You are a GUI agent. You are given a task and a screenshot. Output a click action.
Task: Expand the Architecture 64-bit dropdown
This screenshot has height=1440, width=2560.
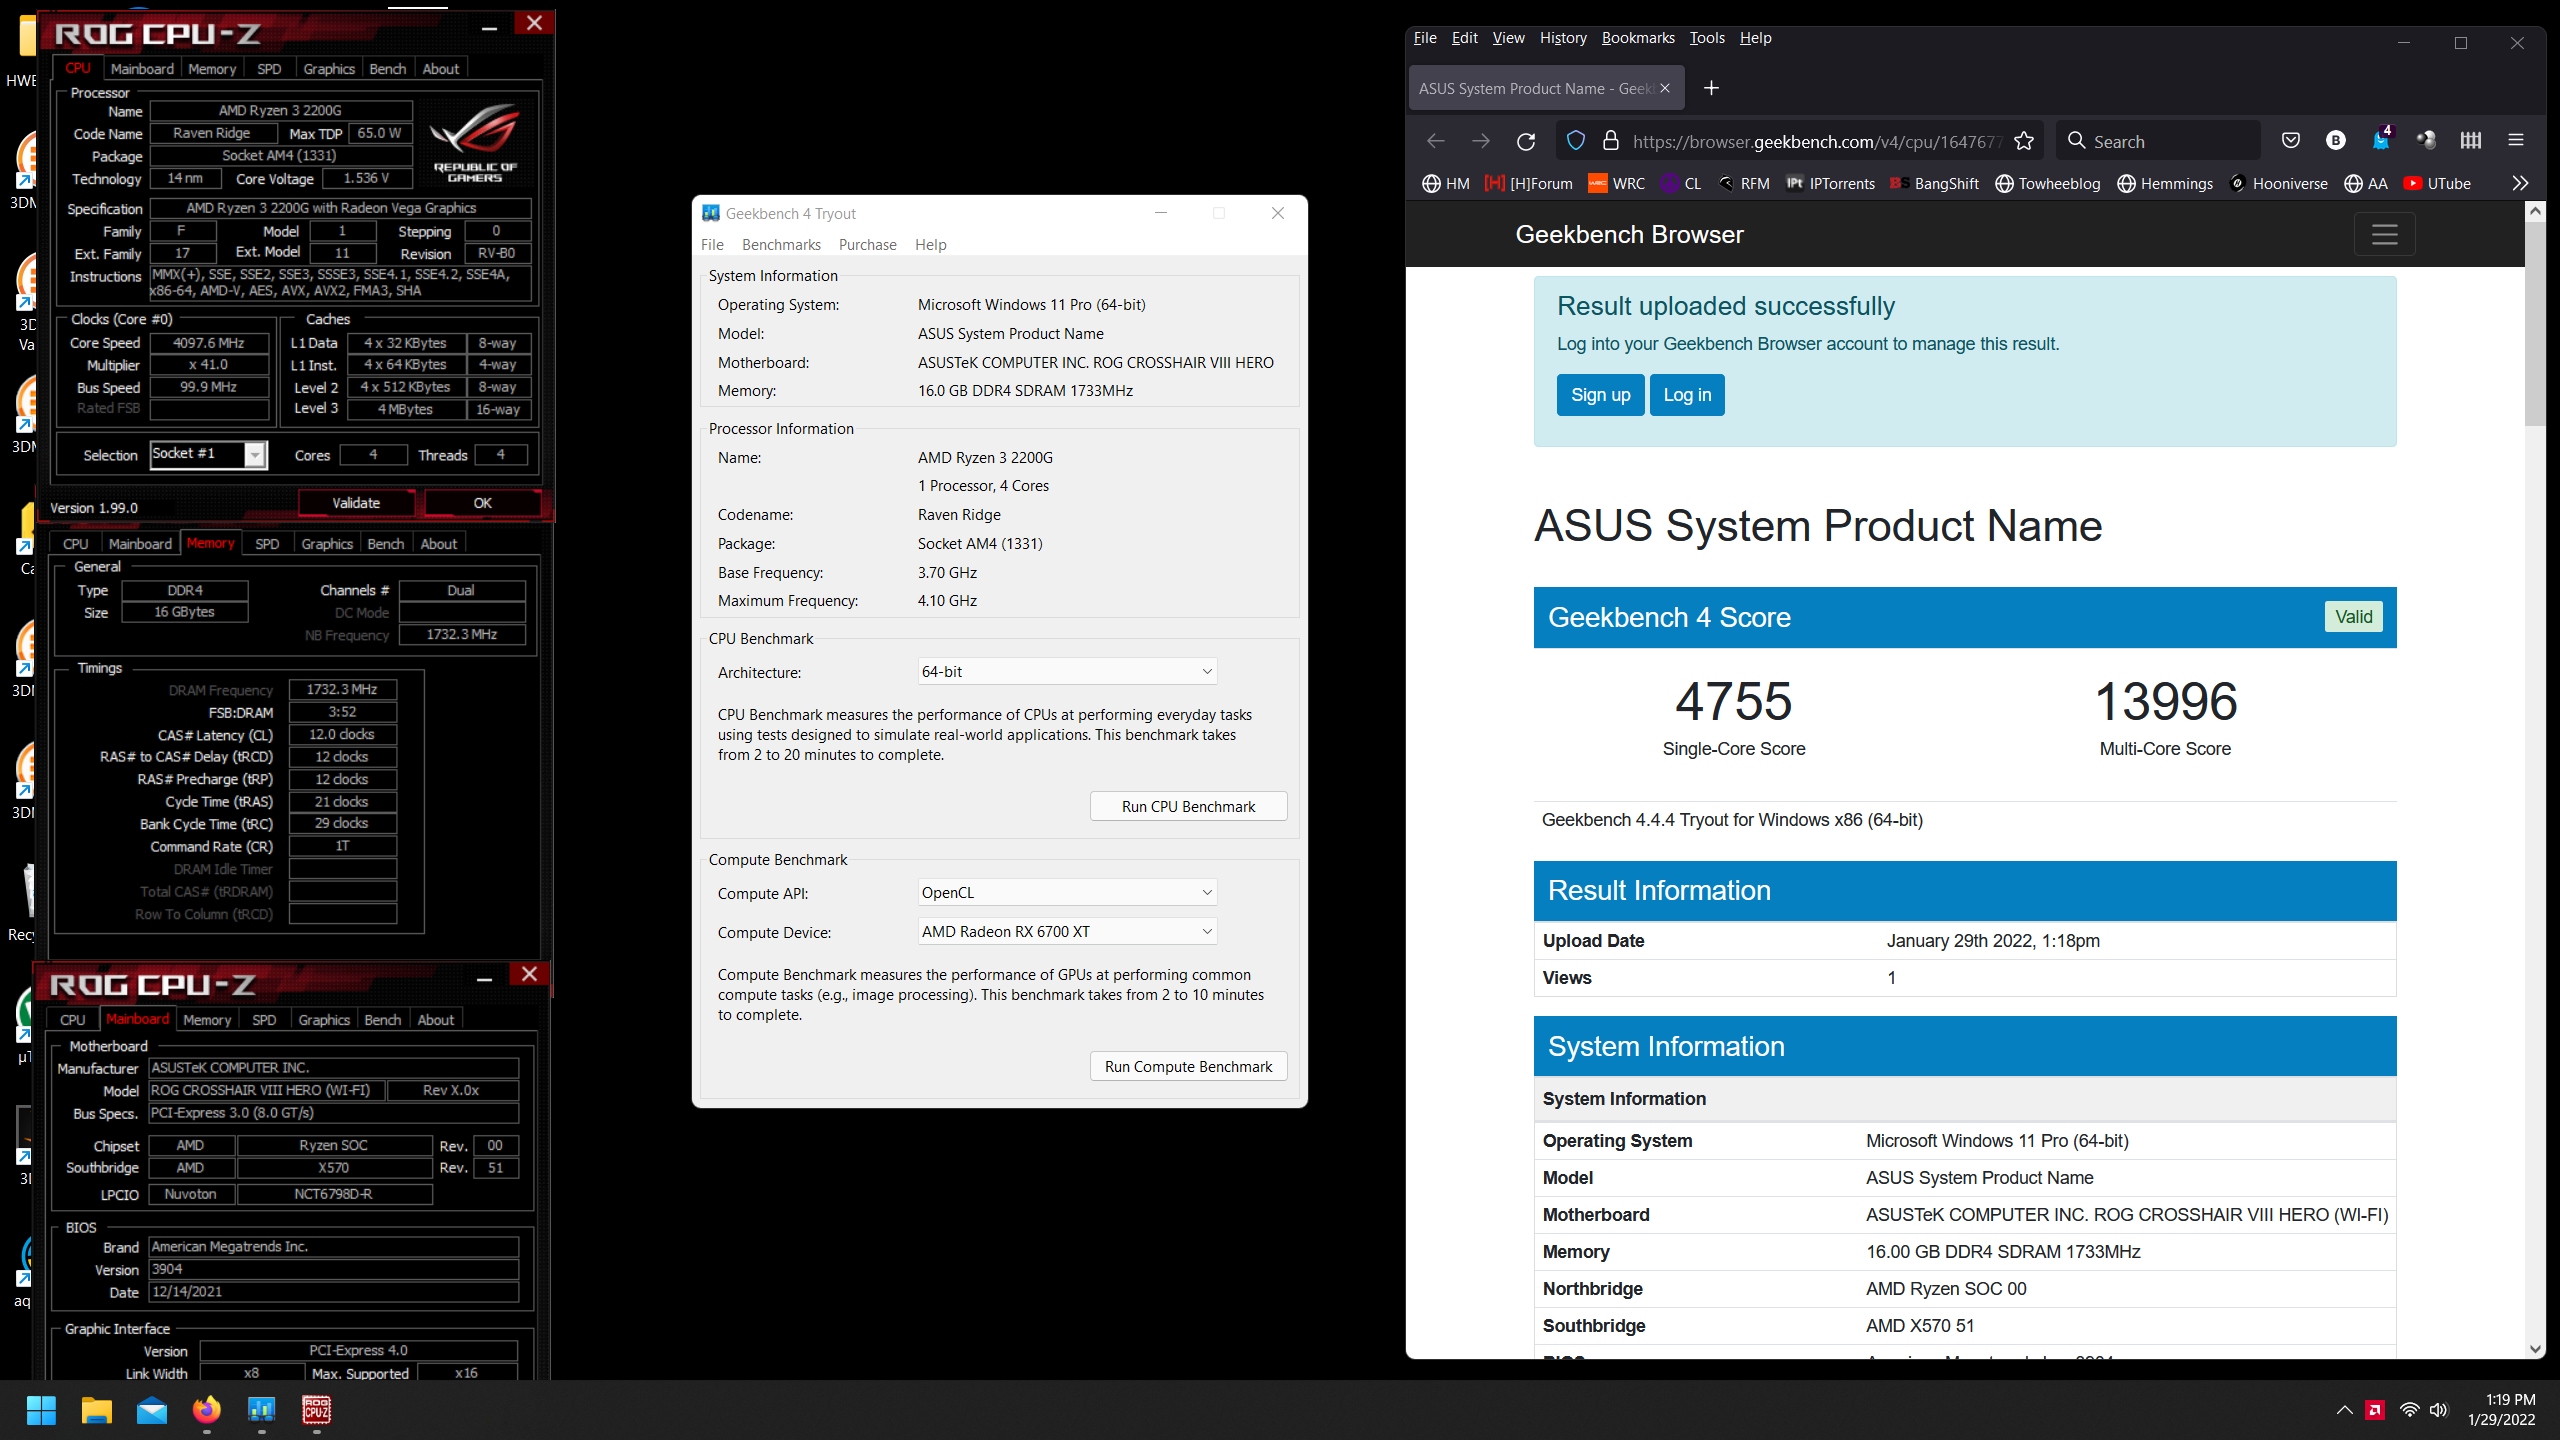click(x=1067, y=672)
